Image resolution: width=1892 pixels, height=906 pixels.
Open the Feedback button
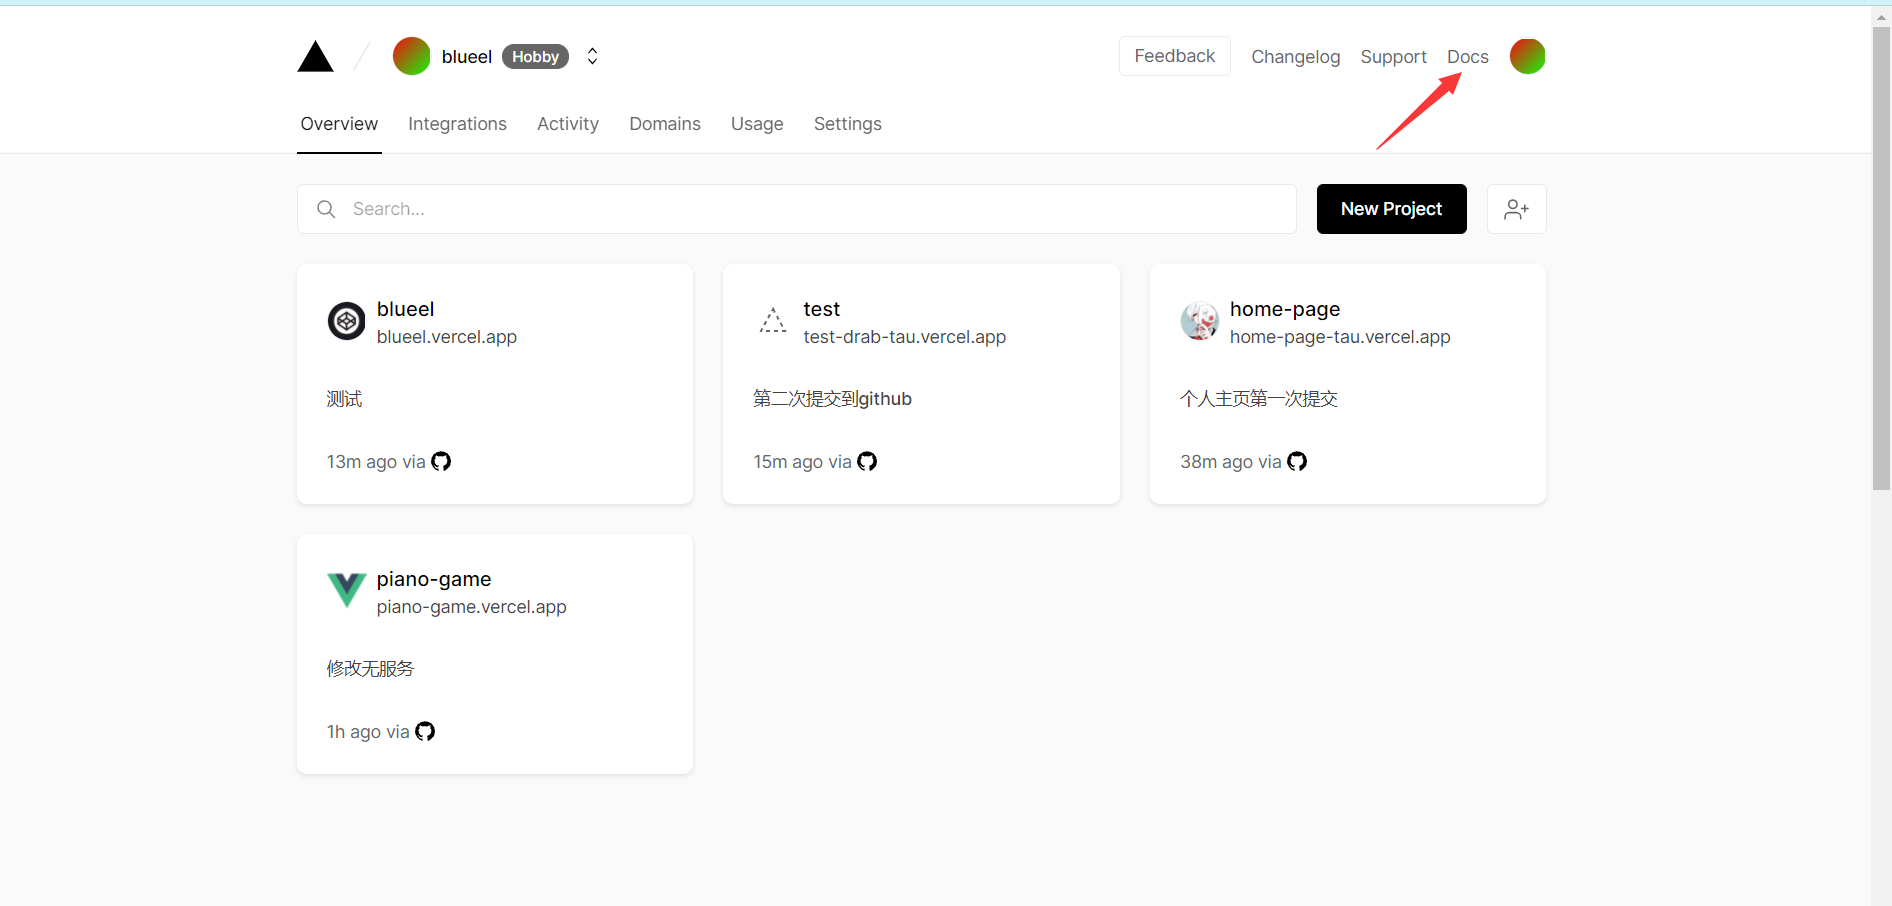coord(1175,56)
